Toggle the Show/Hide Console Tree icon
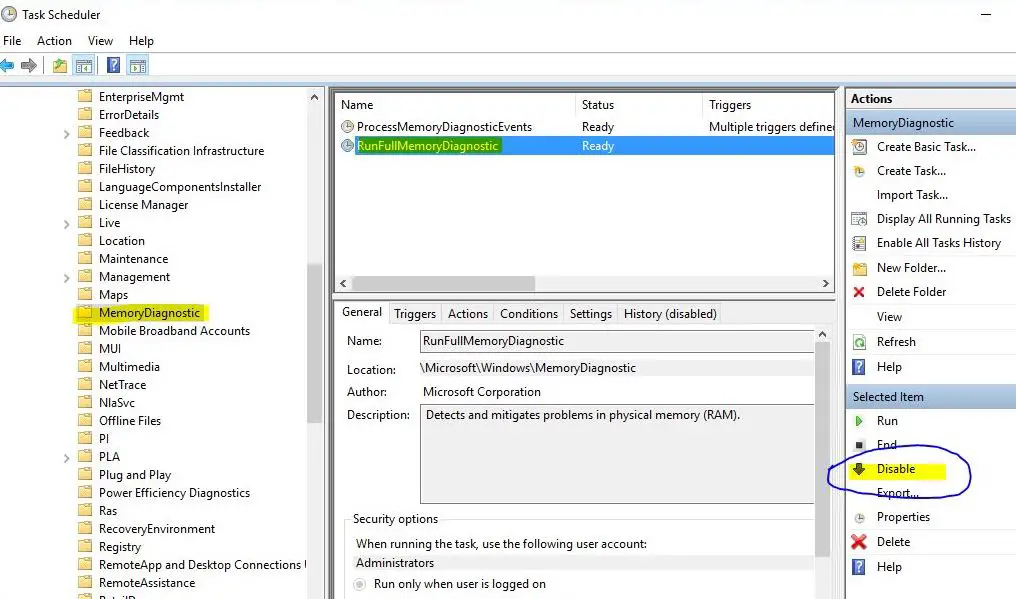Screen dimensions: 1016x599 [84, 65]
